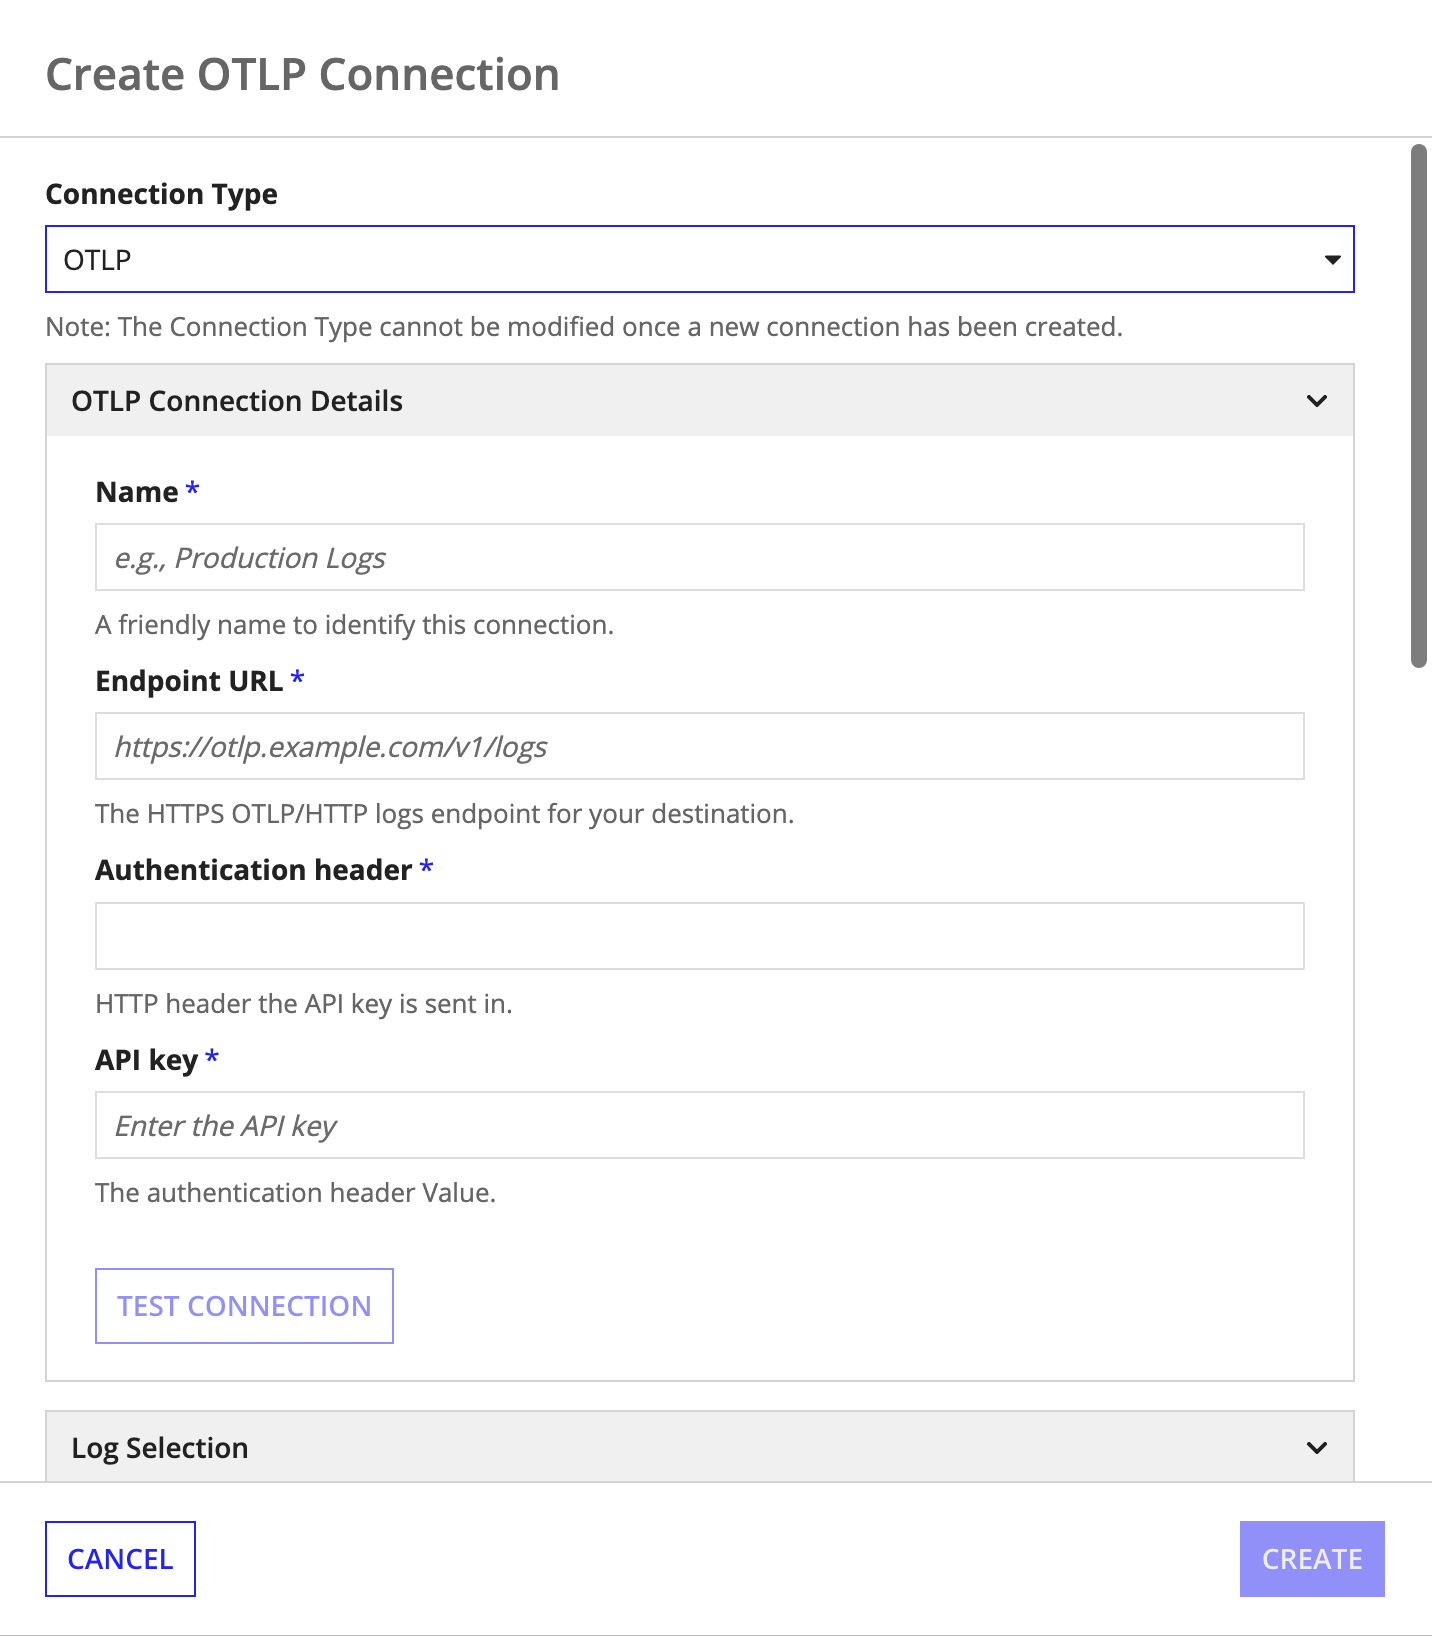Focus the Endpoint URL field
Viewport: 1432px width, 1636px height.
click(699, 746)
